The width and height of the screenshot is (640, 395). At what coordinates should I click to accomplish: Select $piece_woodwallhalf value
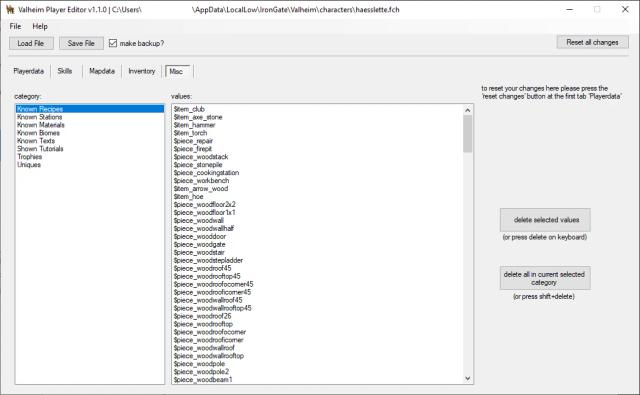click(317, 229)
